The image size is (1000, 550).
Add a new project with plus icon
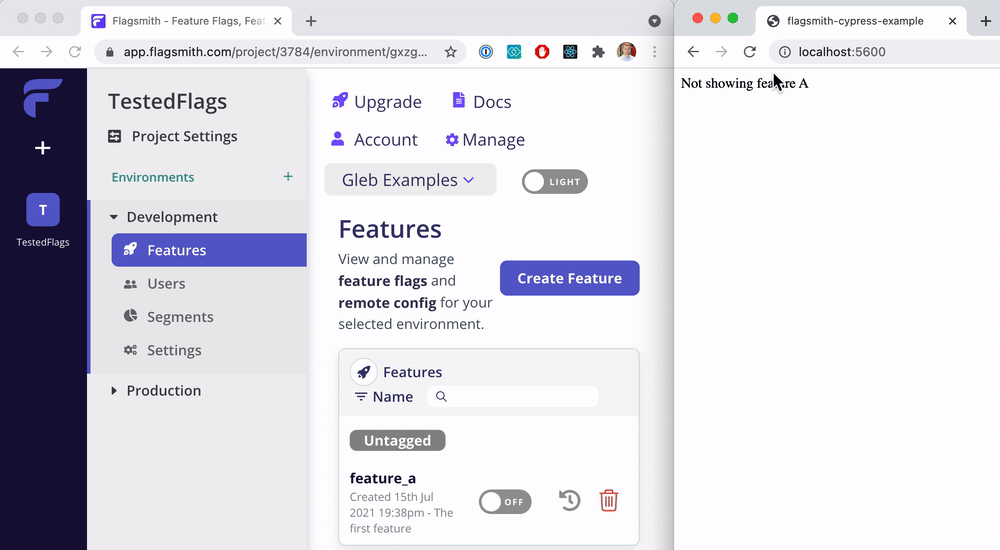(x=43, y=148)
